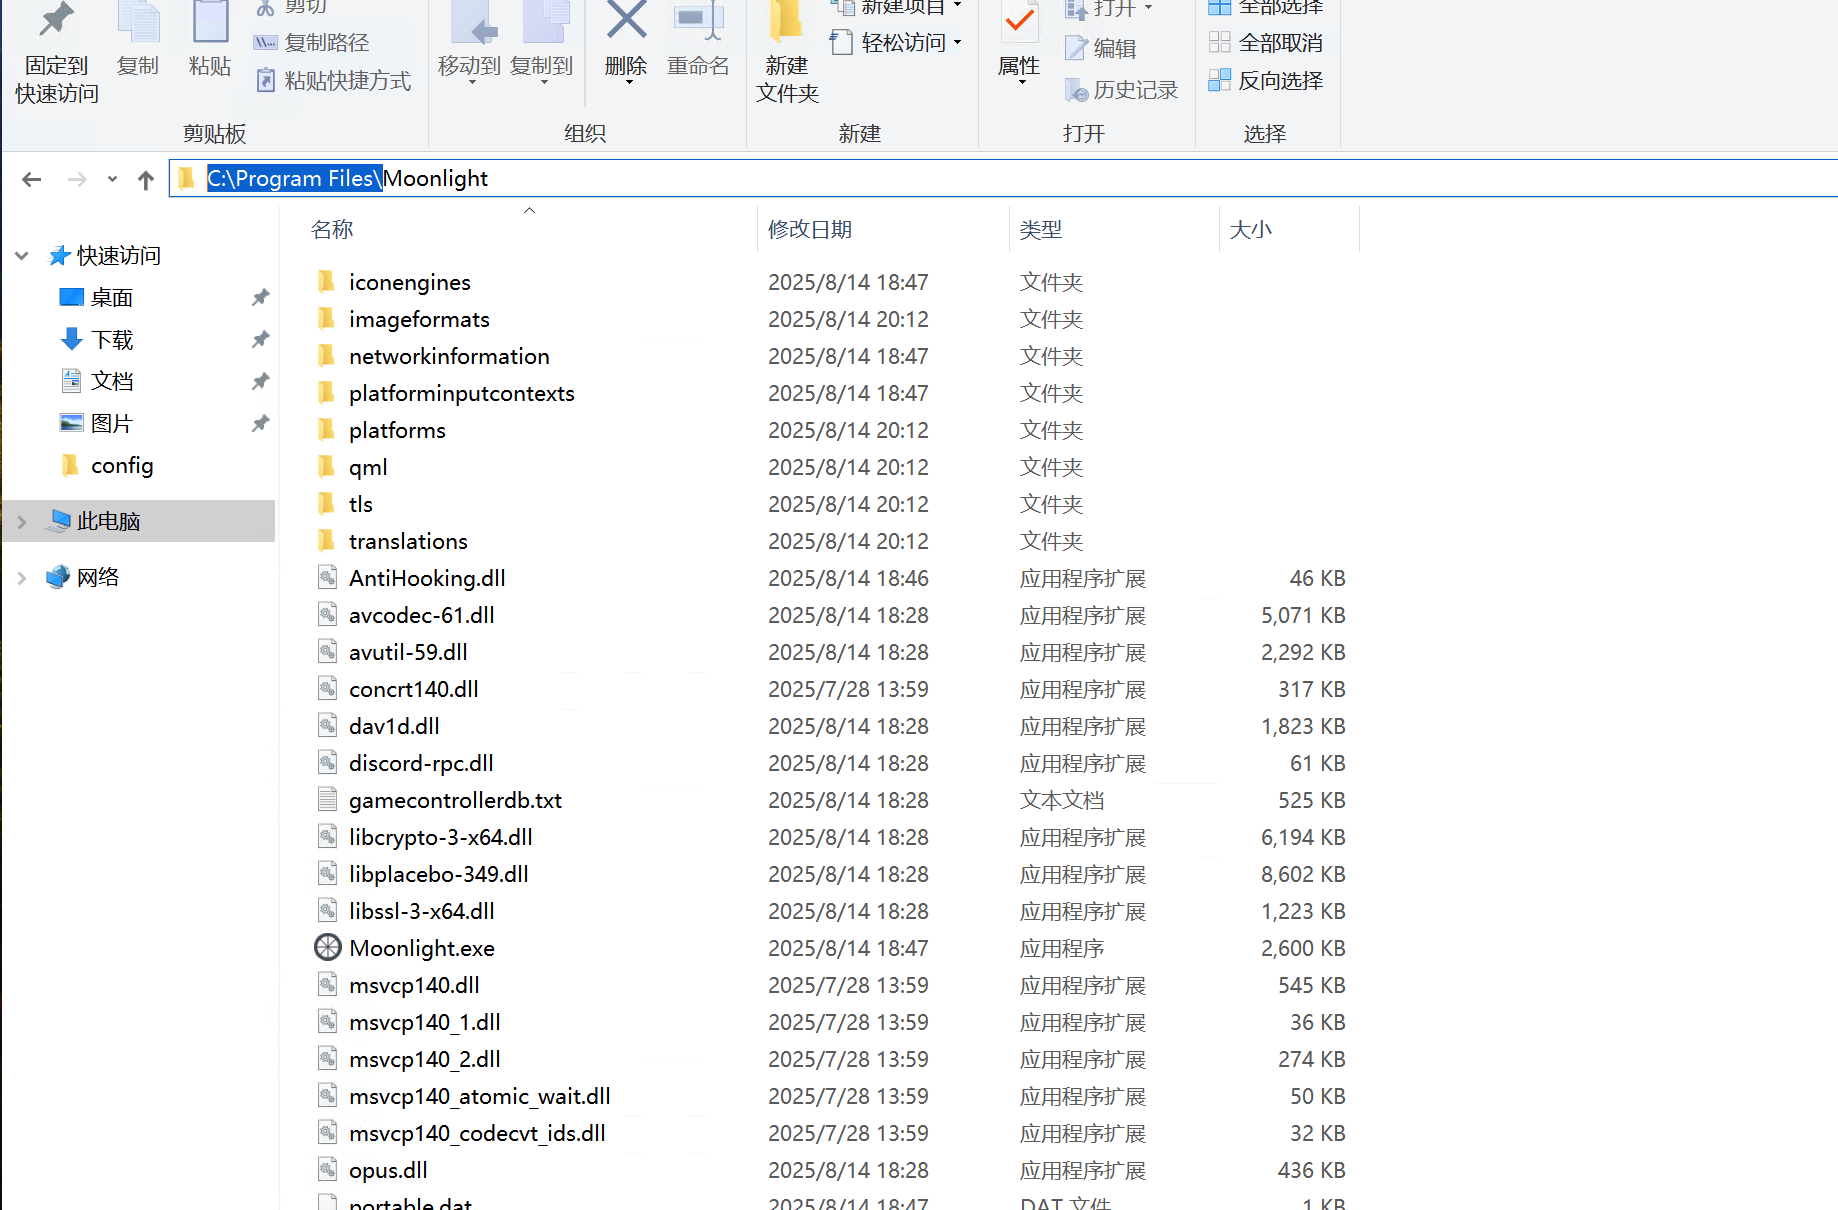
Task: Open Downloads (下载) in Quick Access
Action: [x=111, y=340]
